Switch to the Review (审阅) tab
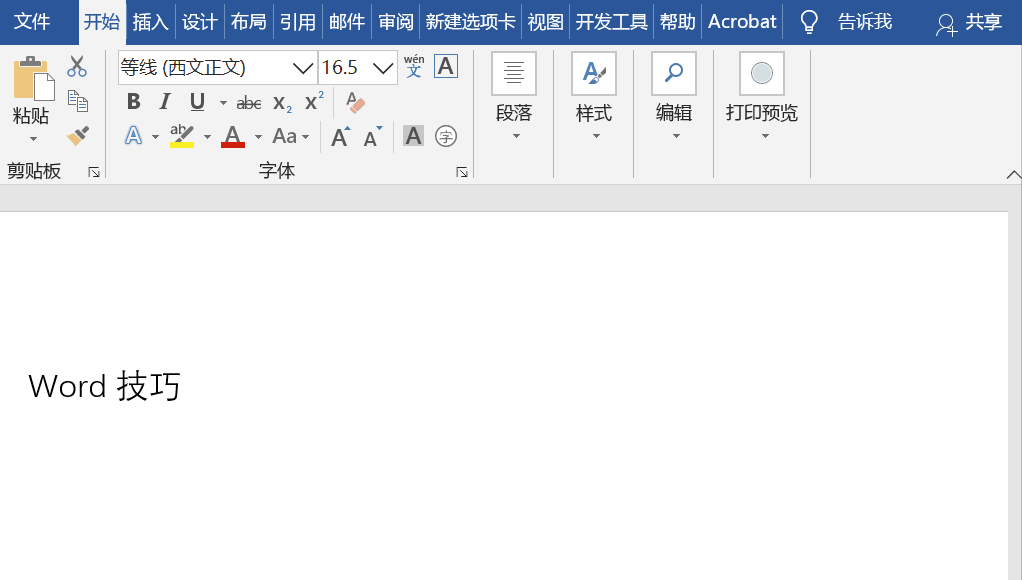1022x580 pixels. (x=396, y=22)
